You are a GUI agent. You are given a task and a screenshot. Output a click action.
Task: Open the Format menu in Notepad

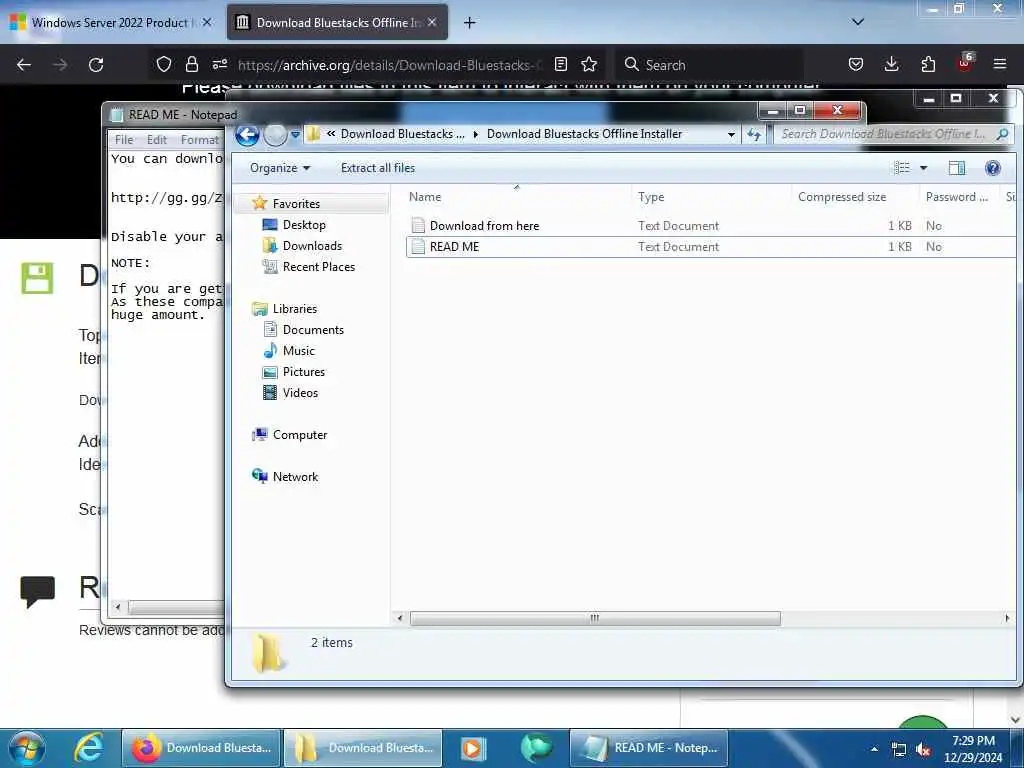pyautogui.click(x=199, y=140)
